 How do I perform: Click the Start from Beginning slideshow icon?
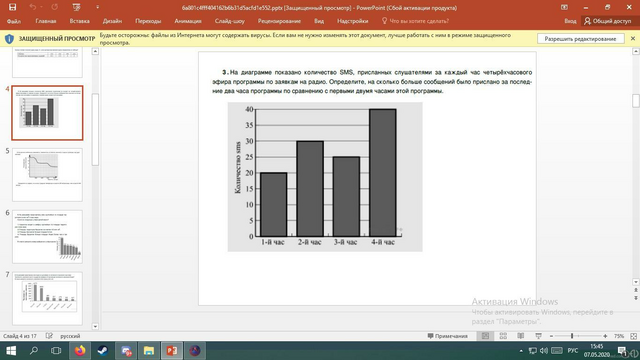tap(76, 7)
